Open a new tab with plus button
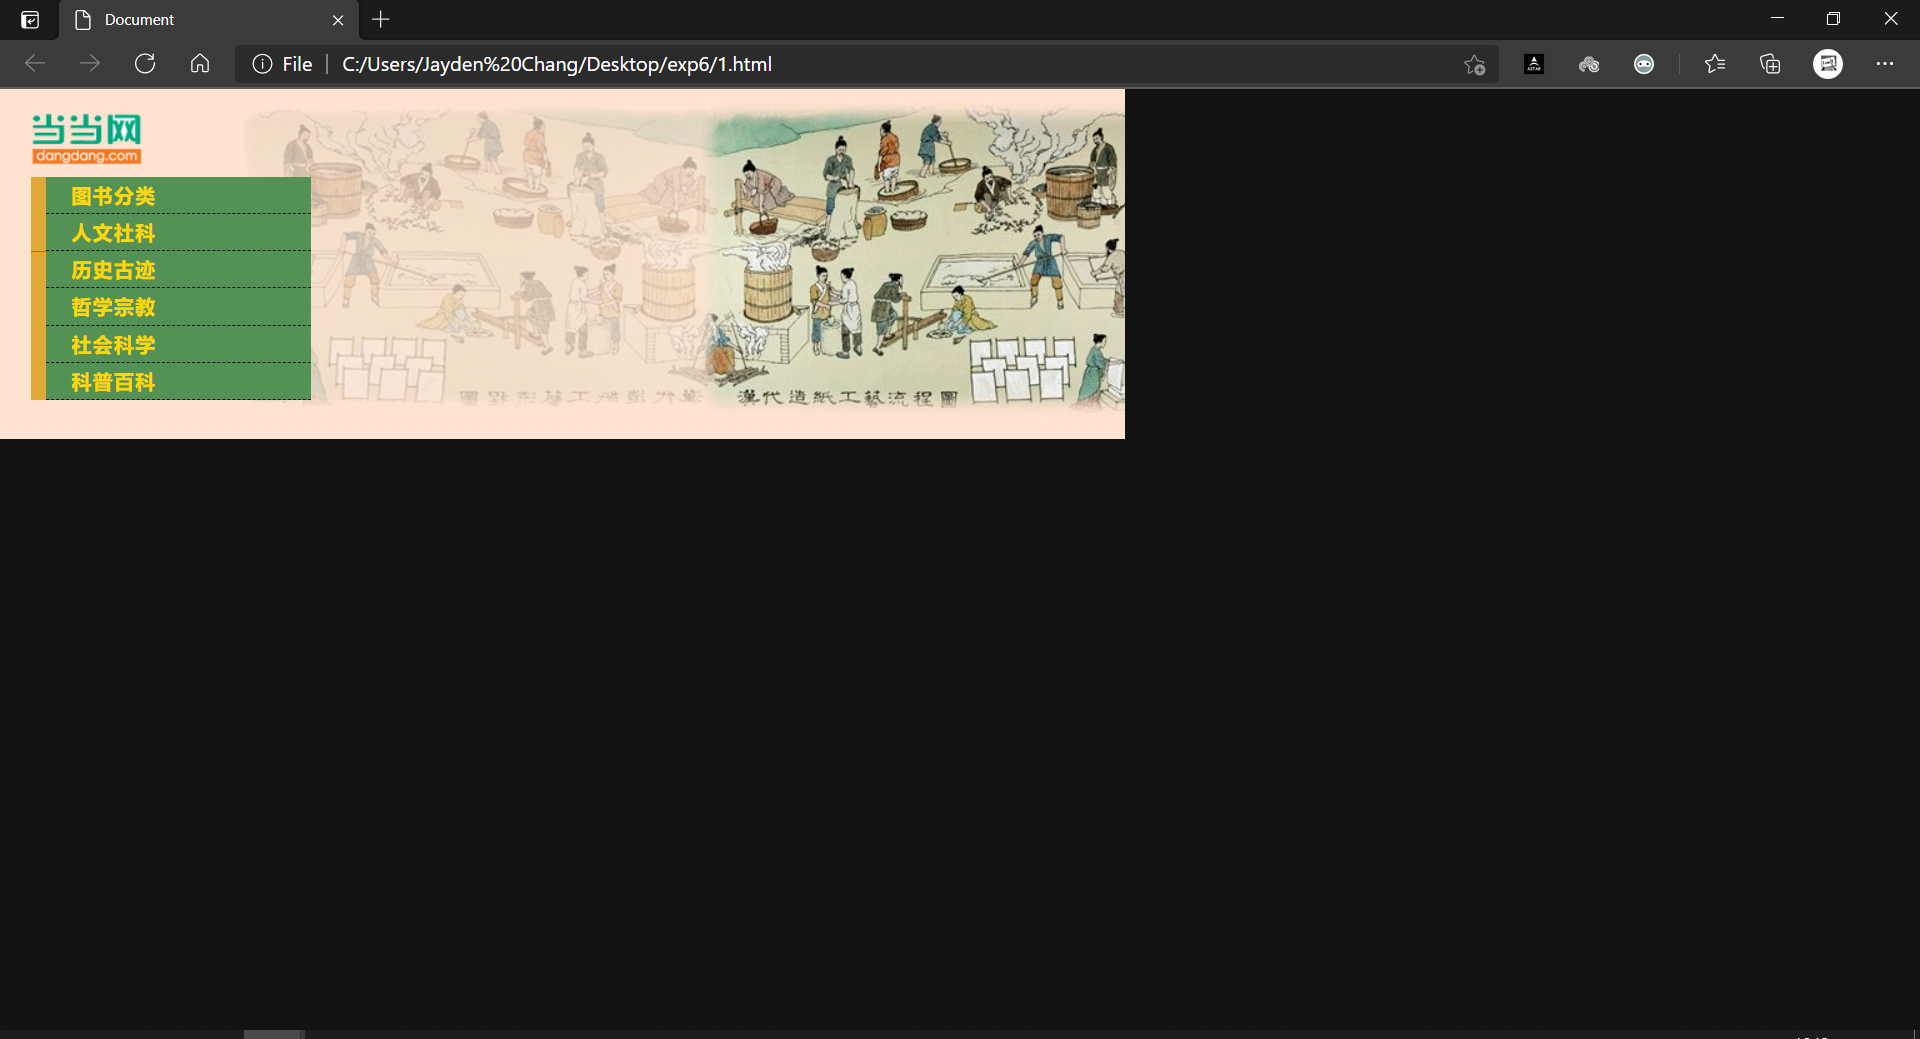The image size is (1920, 1039). coord(381,20)
